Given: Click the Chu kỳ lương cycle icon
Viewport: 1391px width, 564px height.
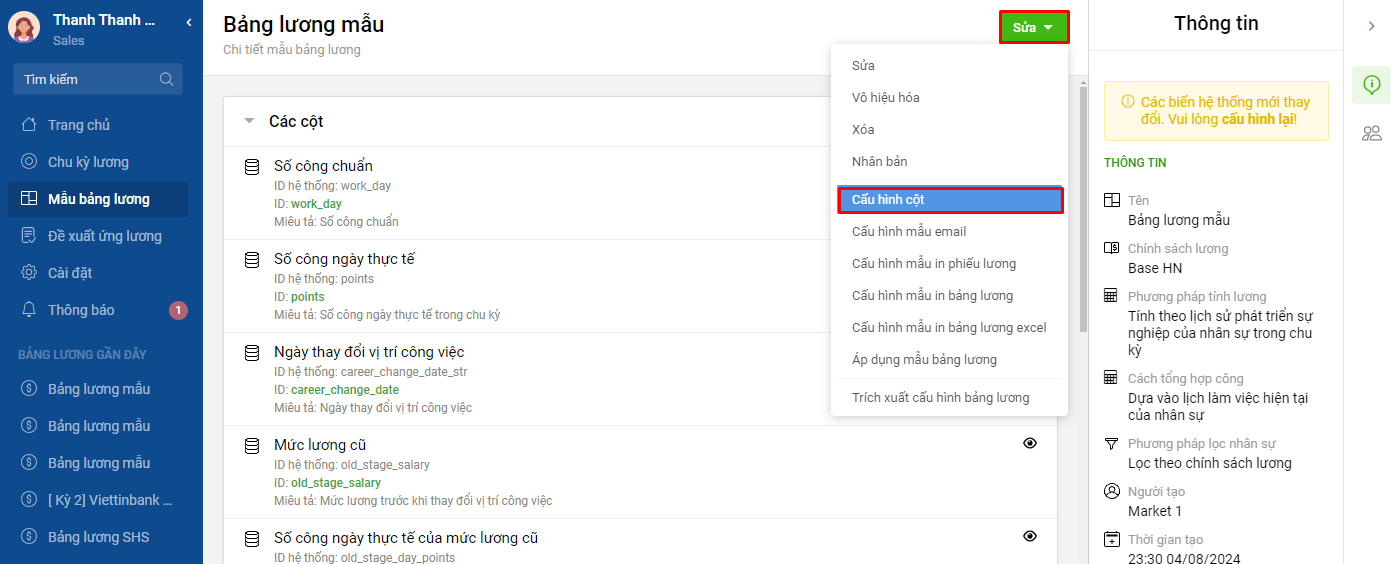Looking at the screenshot, I should [29, 162].
